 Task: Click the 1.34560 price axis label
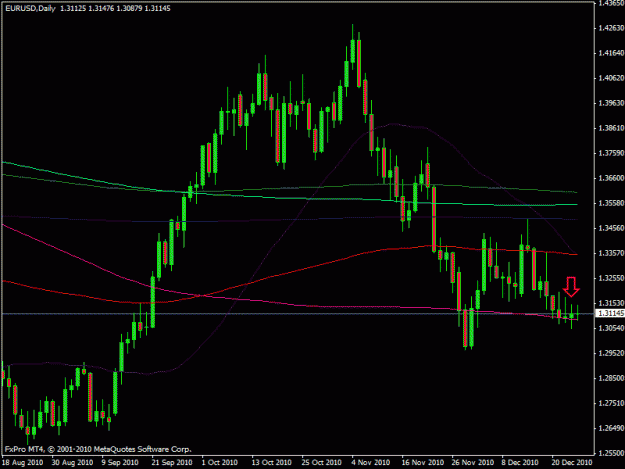coord(611,228)
